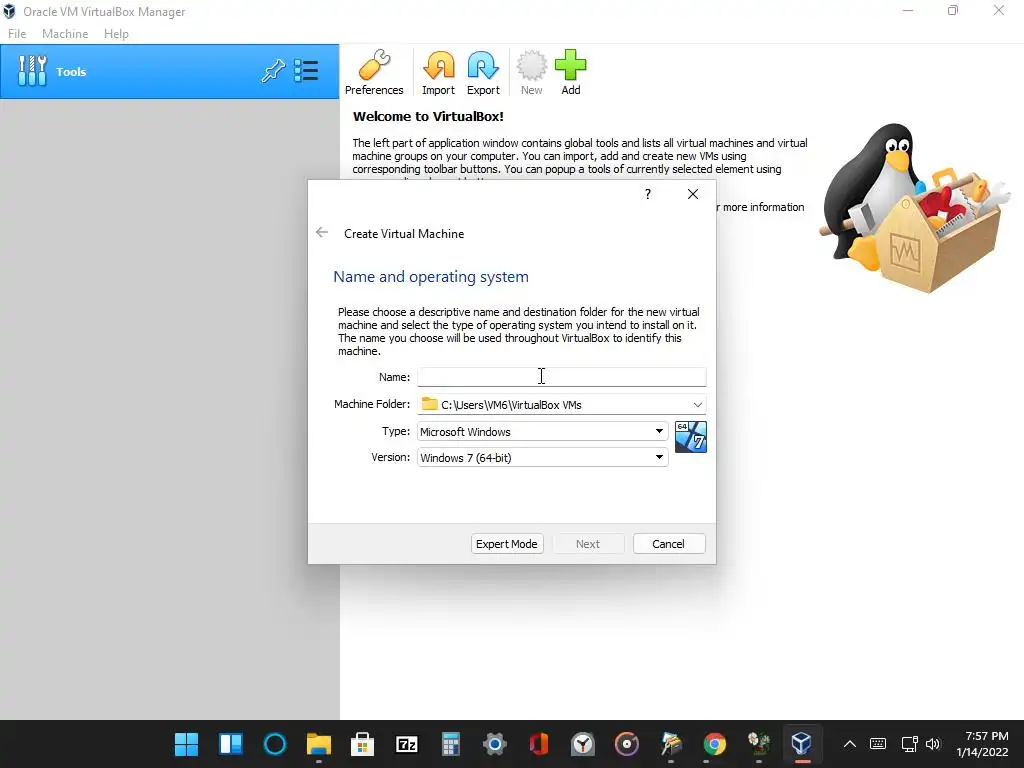Viewport: 1024px width, 768px height.
Task: Open Settings gear from the taskbar
Action: click(495, 744)
